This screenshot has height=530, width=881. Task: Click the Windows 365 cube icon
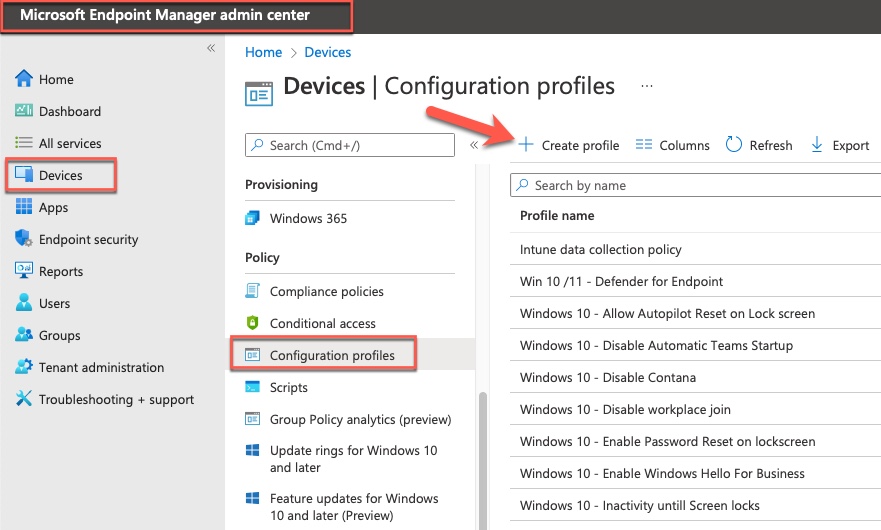253,218
